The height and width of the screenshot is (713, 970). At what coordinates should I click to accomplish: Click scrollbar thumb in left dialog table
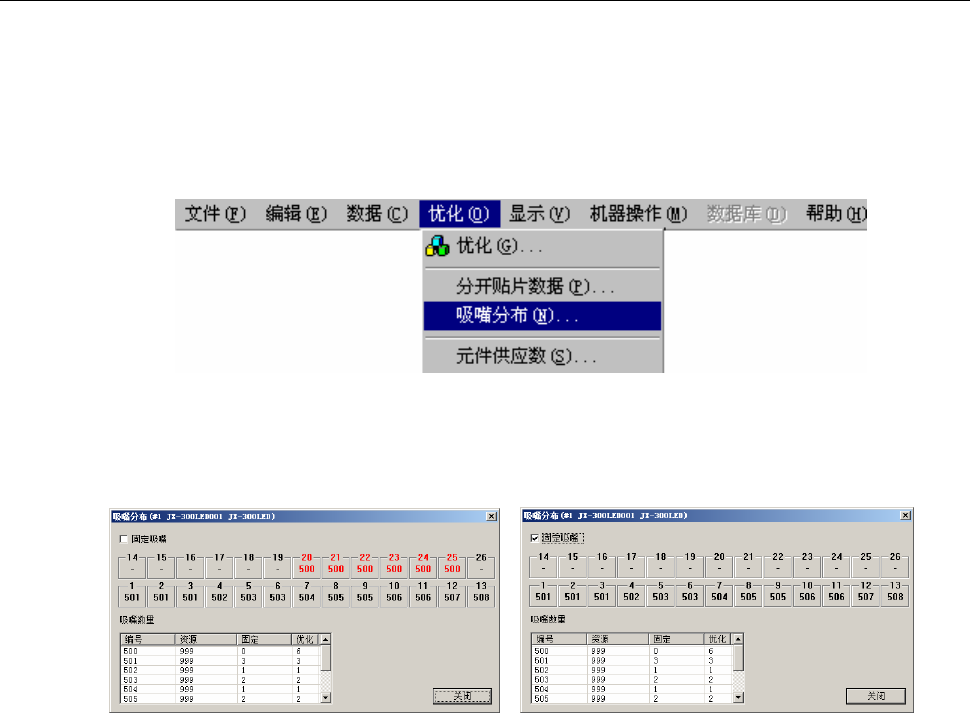[x=325, y=658]
